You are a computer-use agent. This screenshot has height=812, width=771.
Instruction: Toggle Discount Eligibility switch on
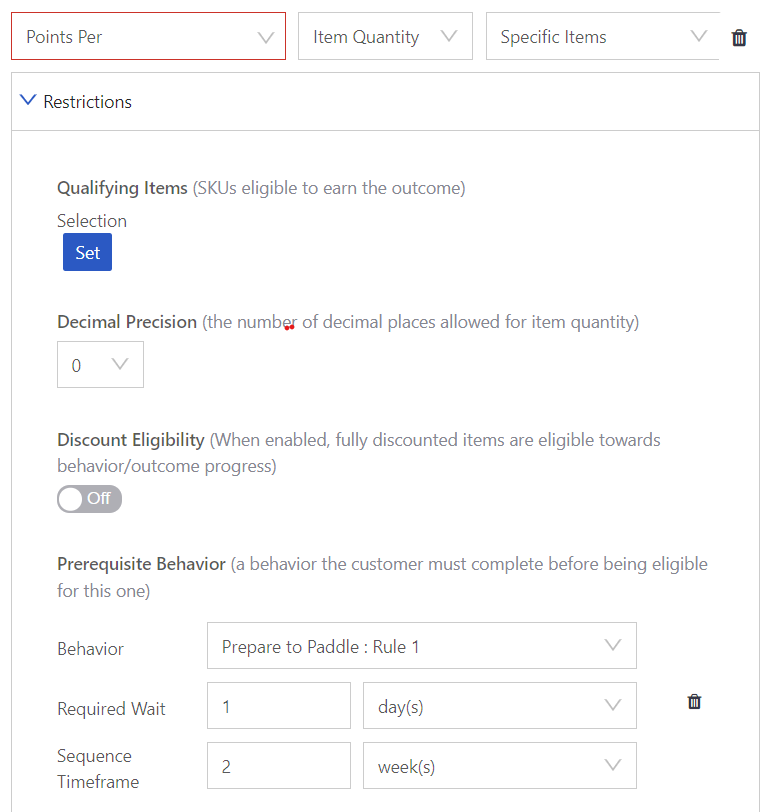coord(90,499)
